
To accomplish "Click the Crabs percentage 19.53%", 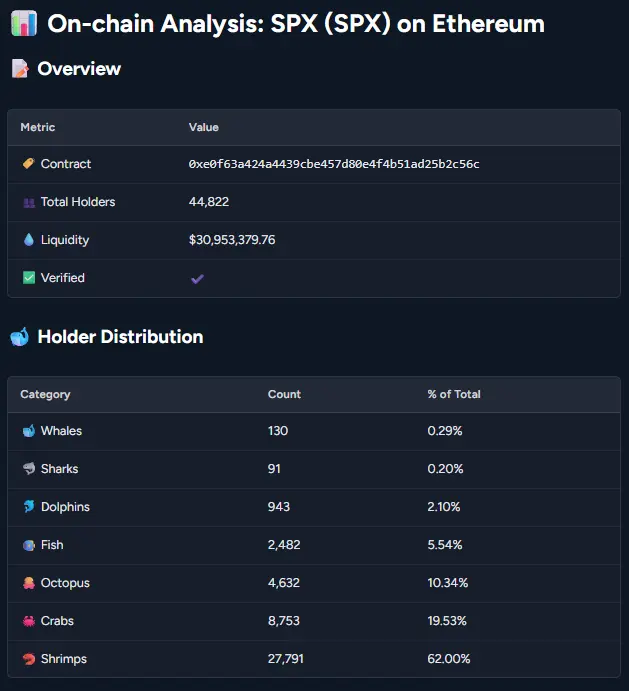I will point(447,620).
